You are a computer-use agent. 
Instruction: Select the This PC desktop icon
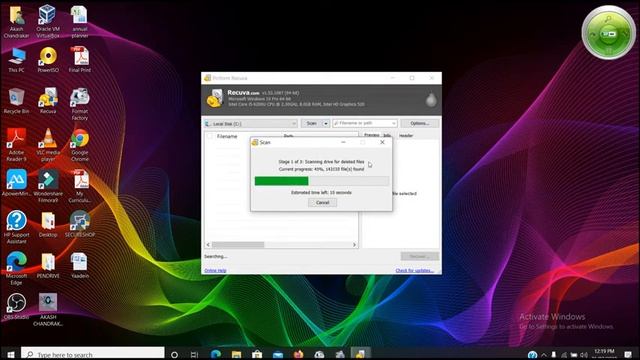coord(16,60)
